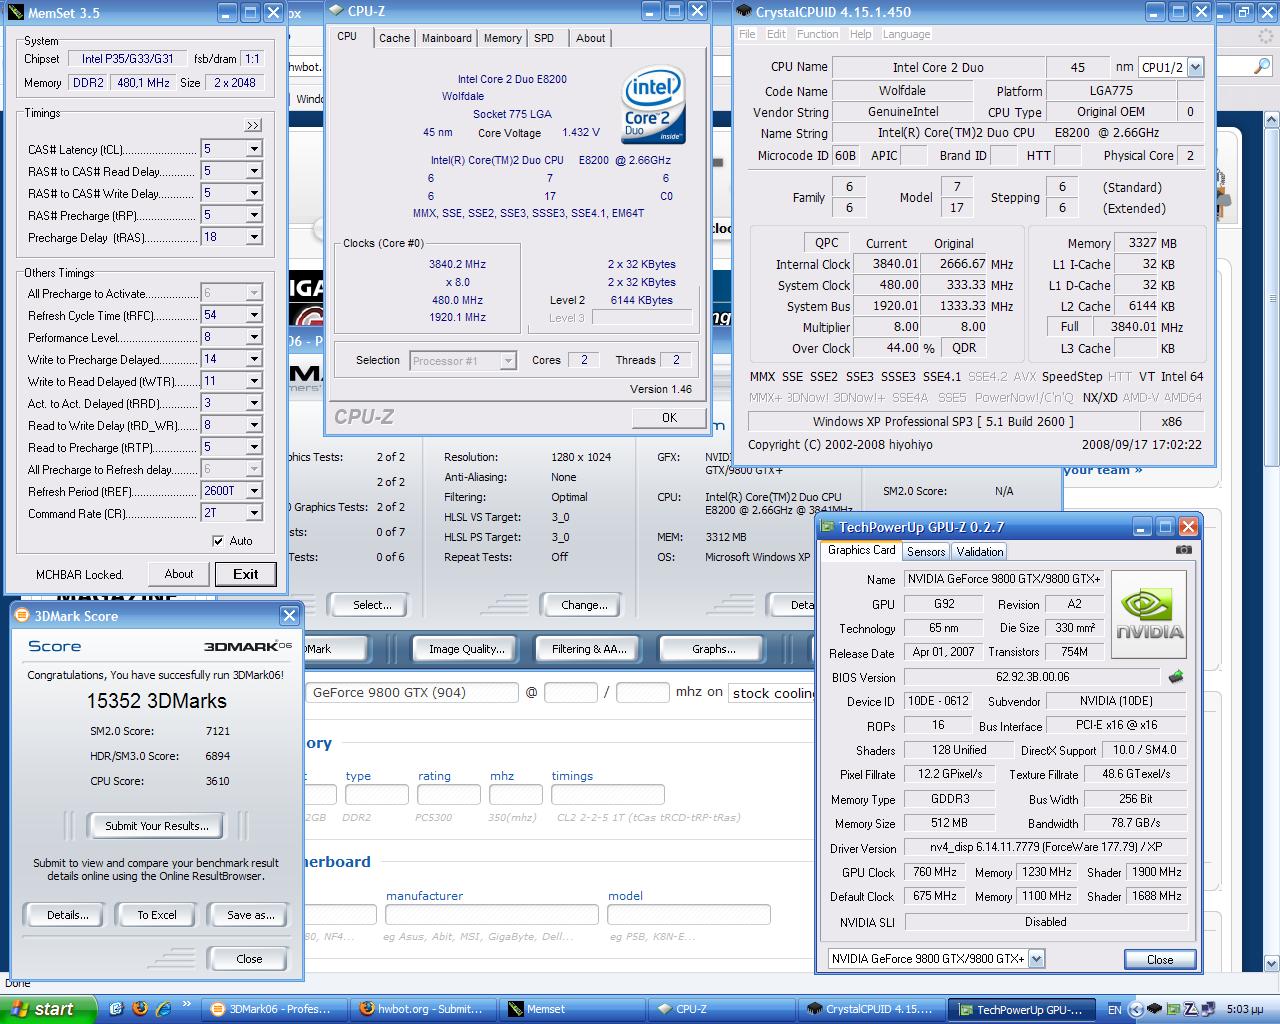Open GPU selection dropdown in GPU-Z

(1036, 958)
